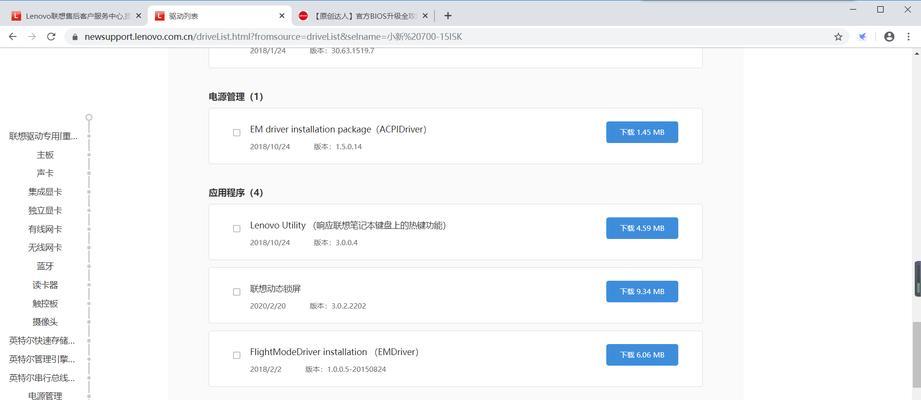Viewport: 921px width, 400px height.
Task: Switch to Lenovo联想售后客户服务中心 tab
Action: click(76, 16)
